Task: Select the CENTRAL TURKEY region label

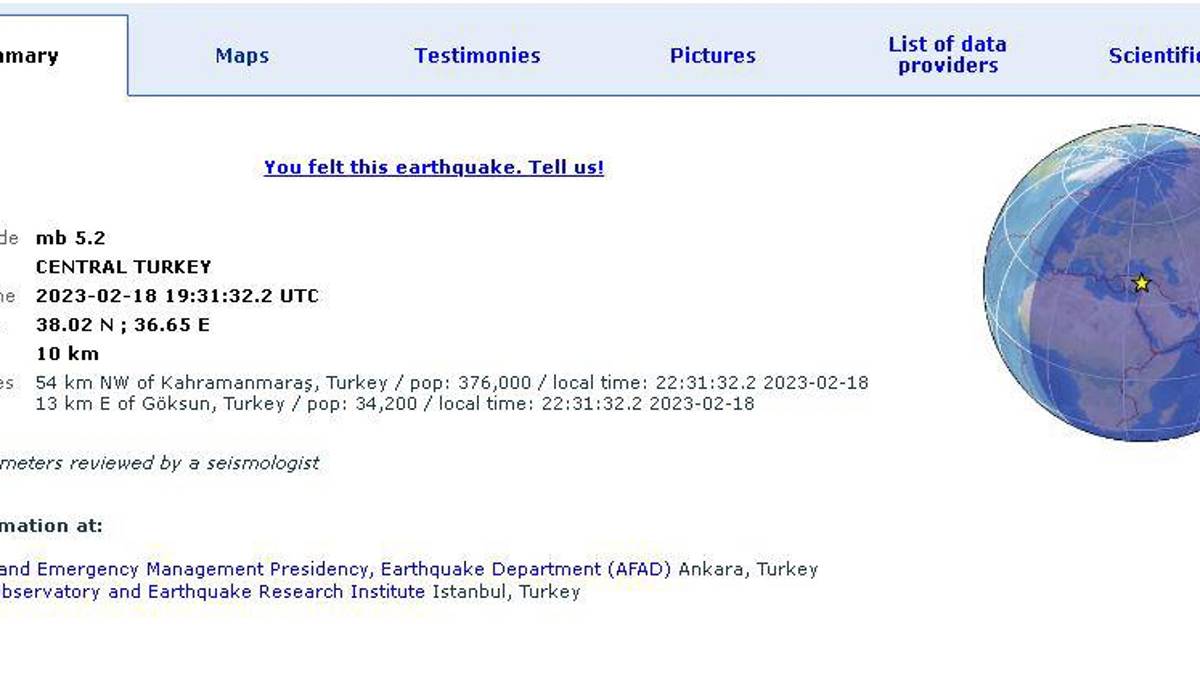Action: coord(122,267)
